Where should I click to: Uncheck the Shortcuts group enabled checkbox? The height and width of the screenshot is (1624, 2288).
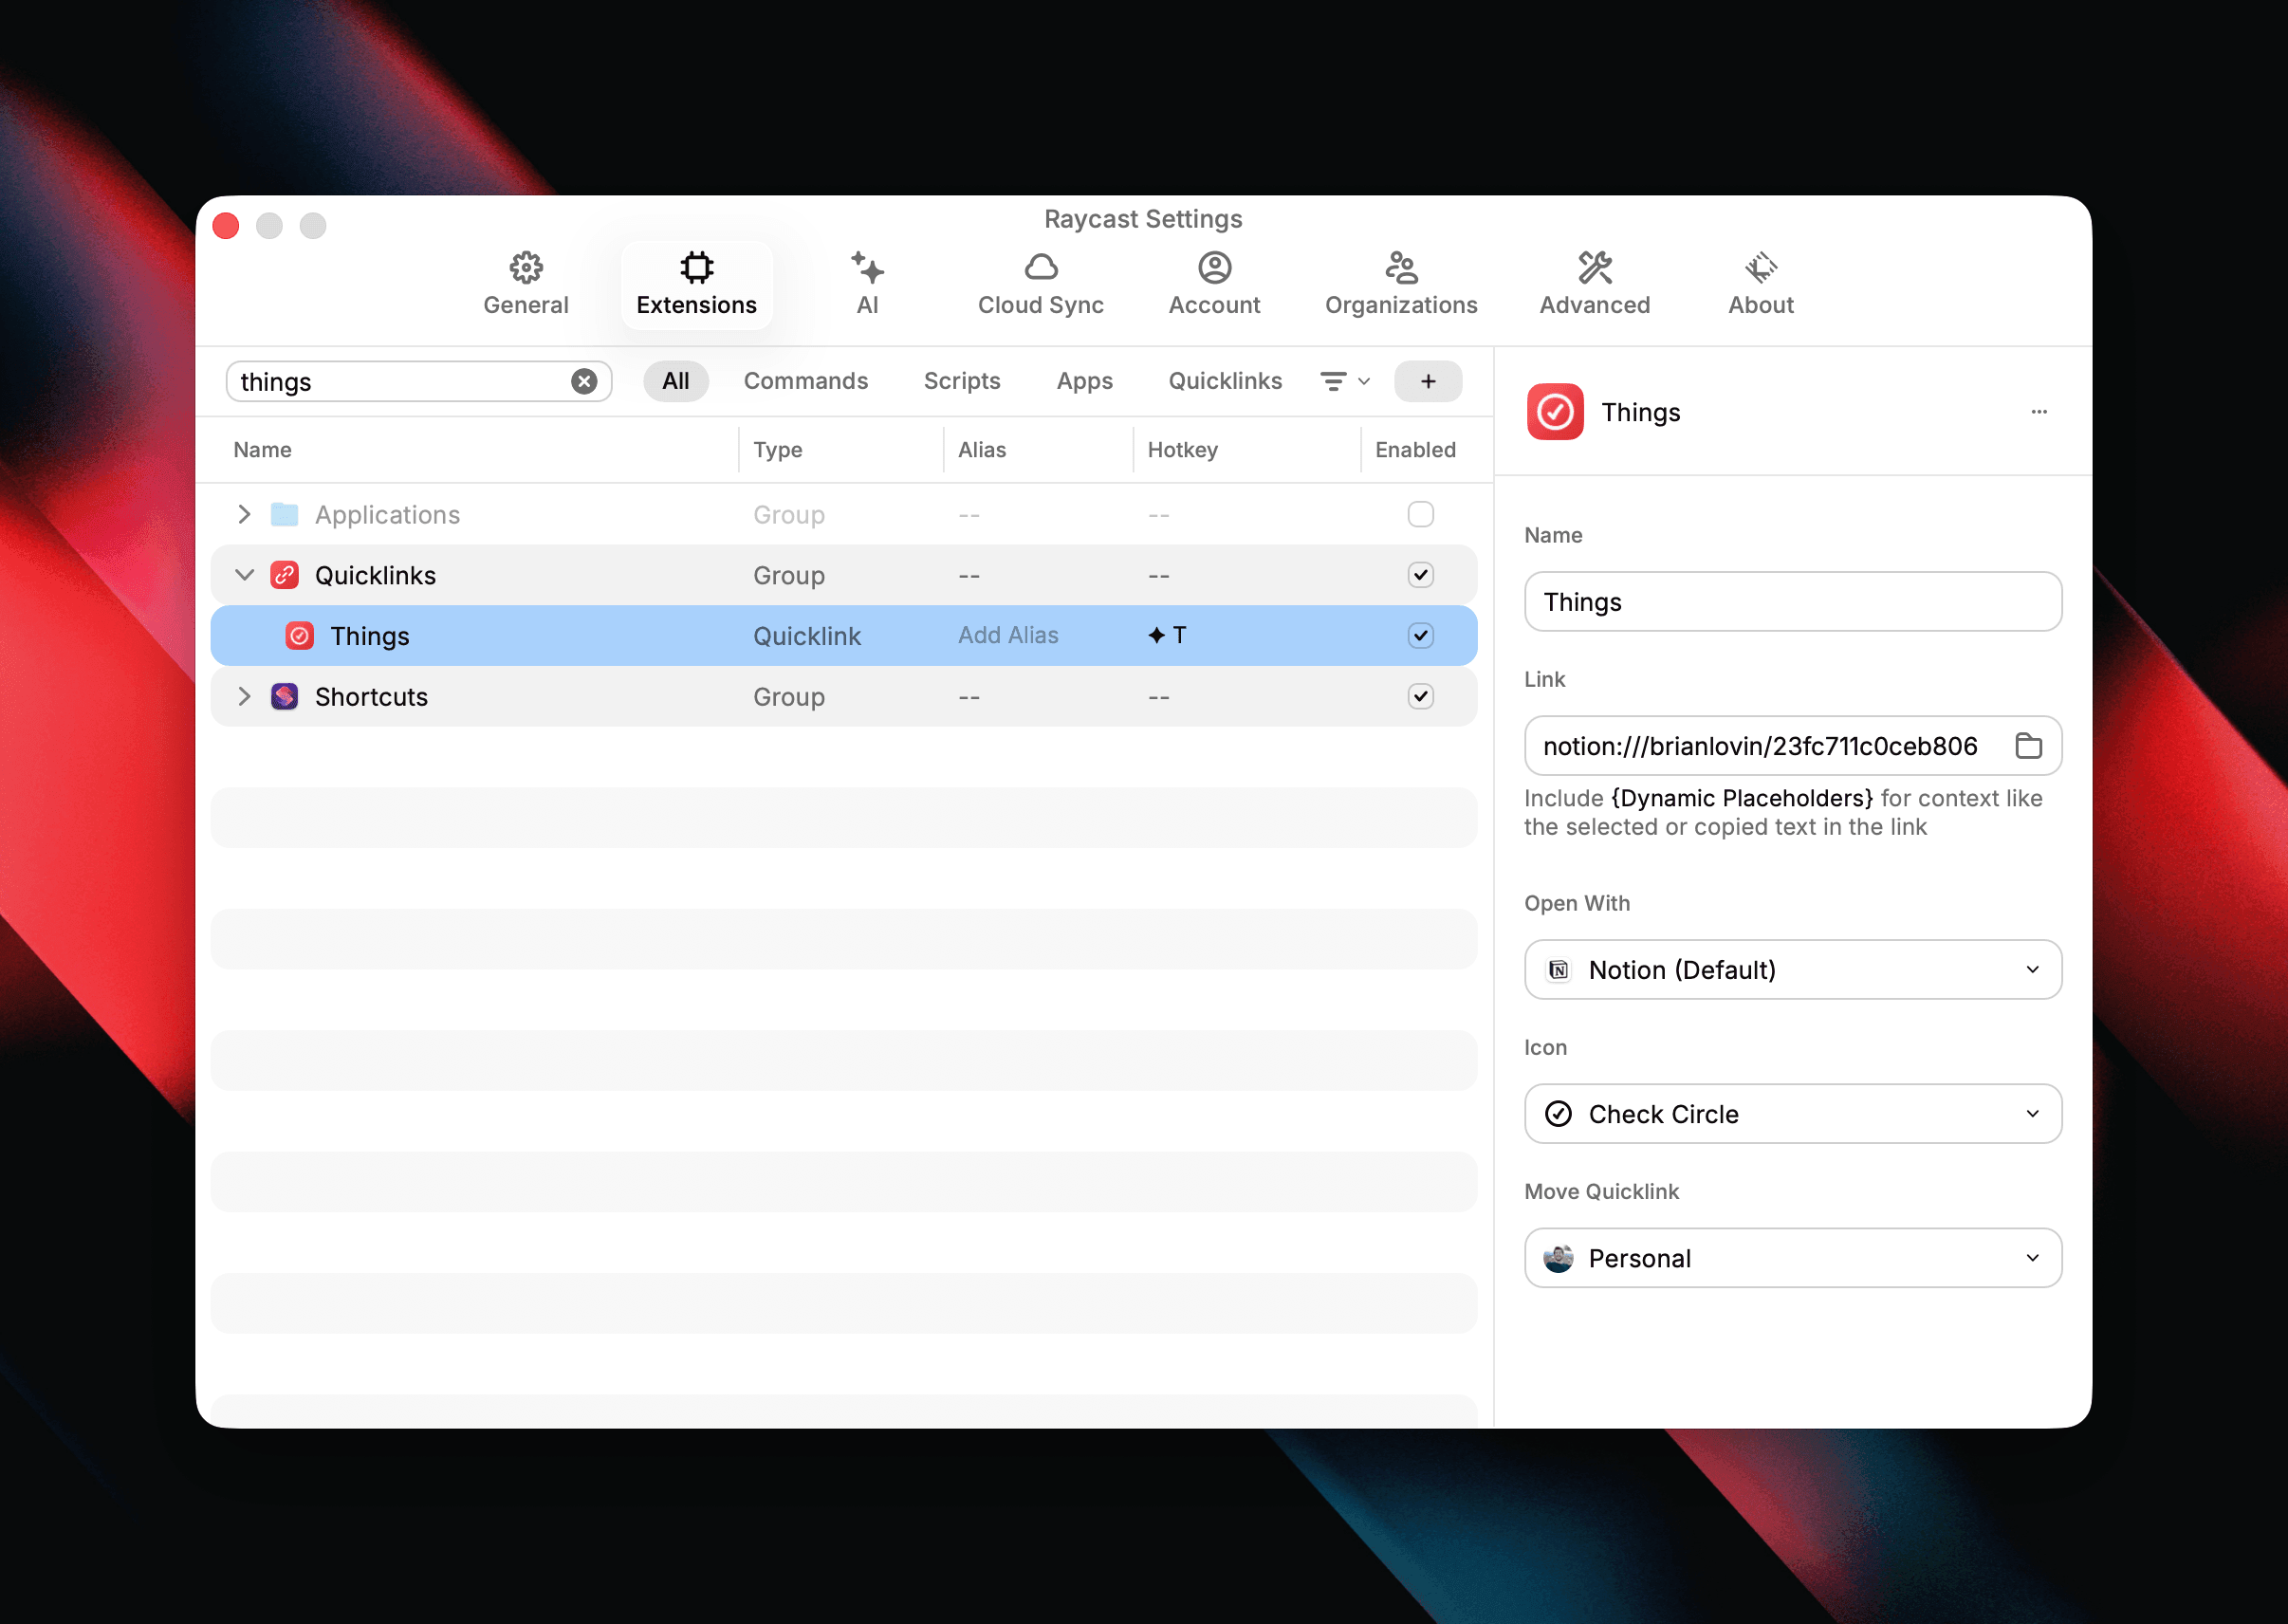tap(1420, 696)
